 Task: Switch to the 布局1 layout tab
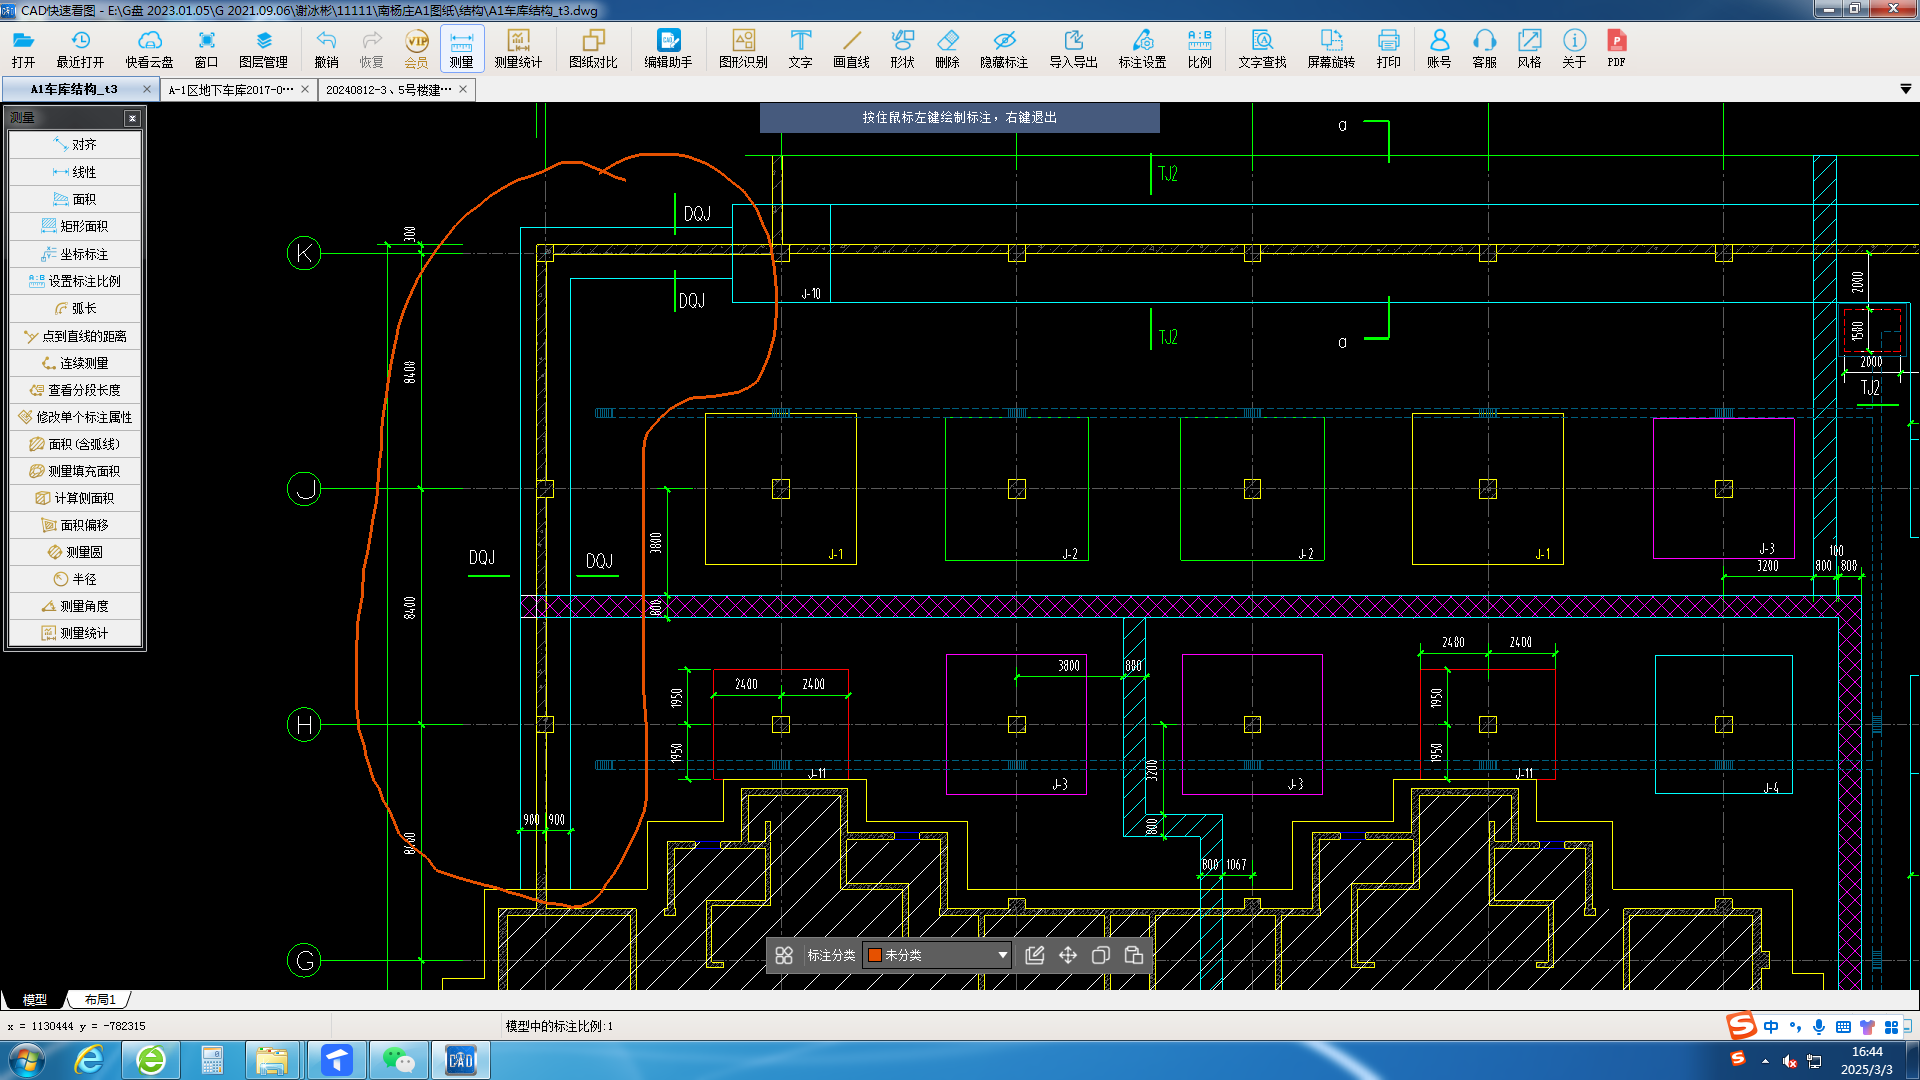pyautogui.click(x=100, y=999)
